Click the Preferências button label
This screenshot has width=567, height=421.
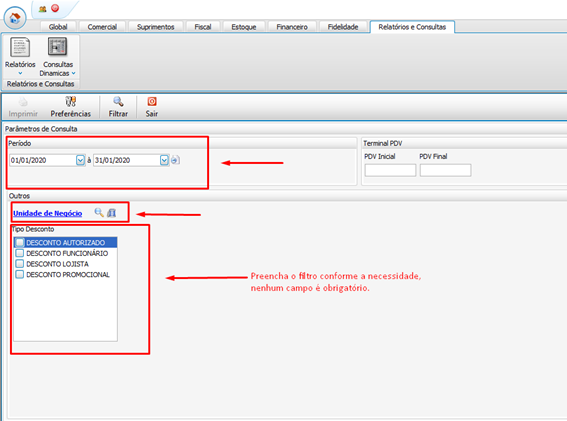pyautogui.click(x=71, y=114)
